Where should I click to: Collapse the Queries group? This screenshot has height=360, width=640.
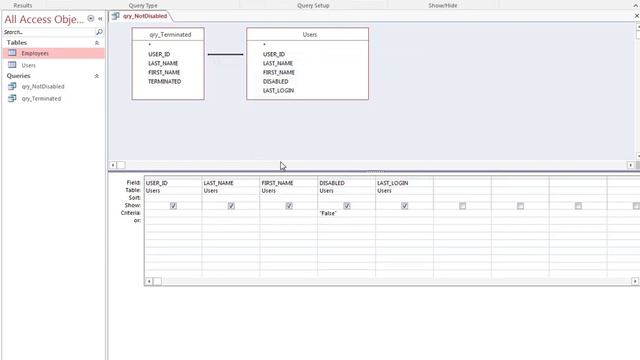97,76
